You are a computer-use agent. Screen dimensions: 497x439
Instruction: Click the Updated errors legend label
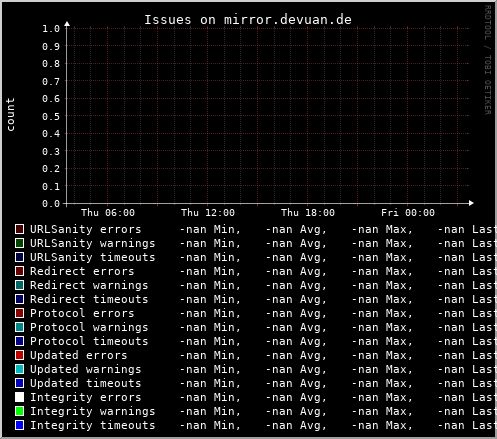coord(79,355)
